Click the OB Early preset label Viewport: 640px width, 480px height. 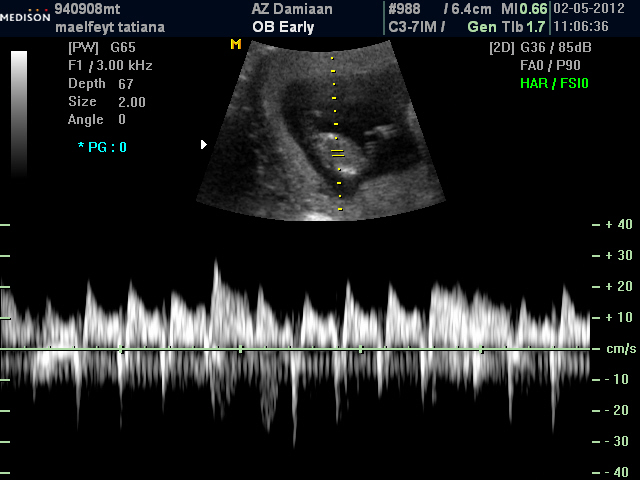click(x=283, y=27)
